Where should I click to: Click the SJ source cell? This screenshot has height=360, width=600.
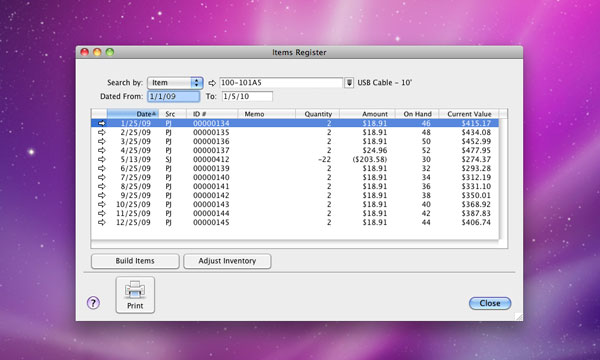coord(168,160)
